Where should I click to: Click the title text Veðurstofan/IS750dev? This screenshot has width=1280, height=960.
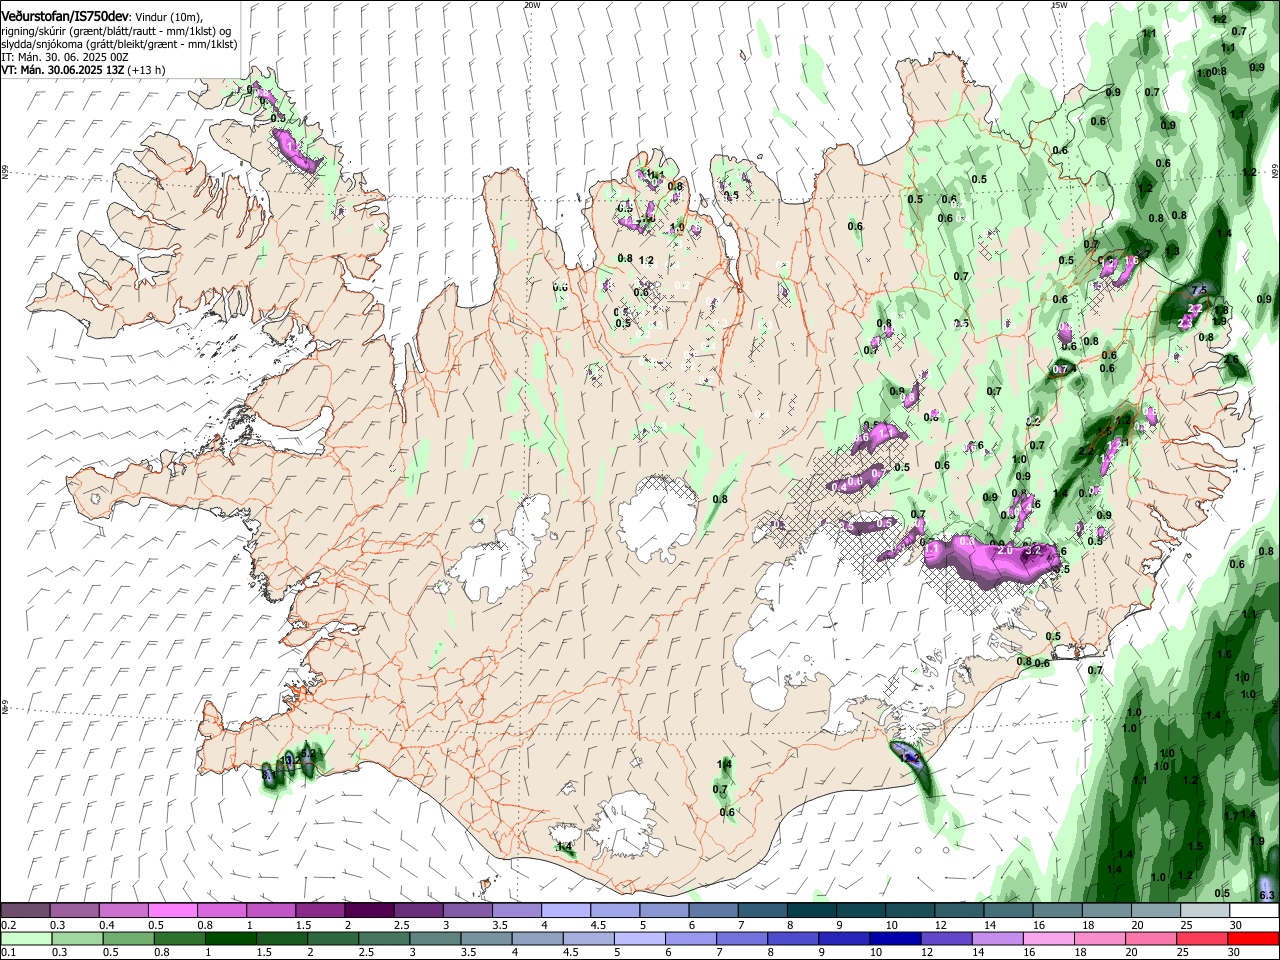point(65,17)
